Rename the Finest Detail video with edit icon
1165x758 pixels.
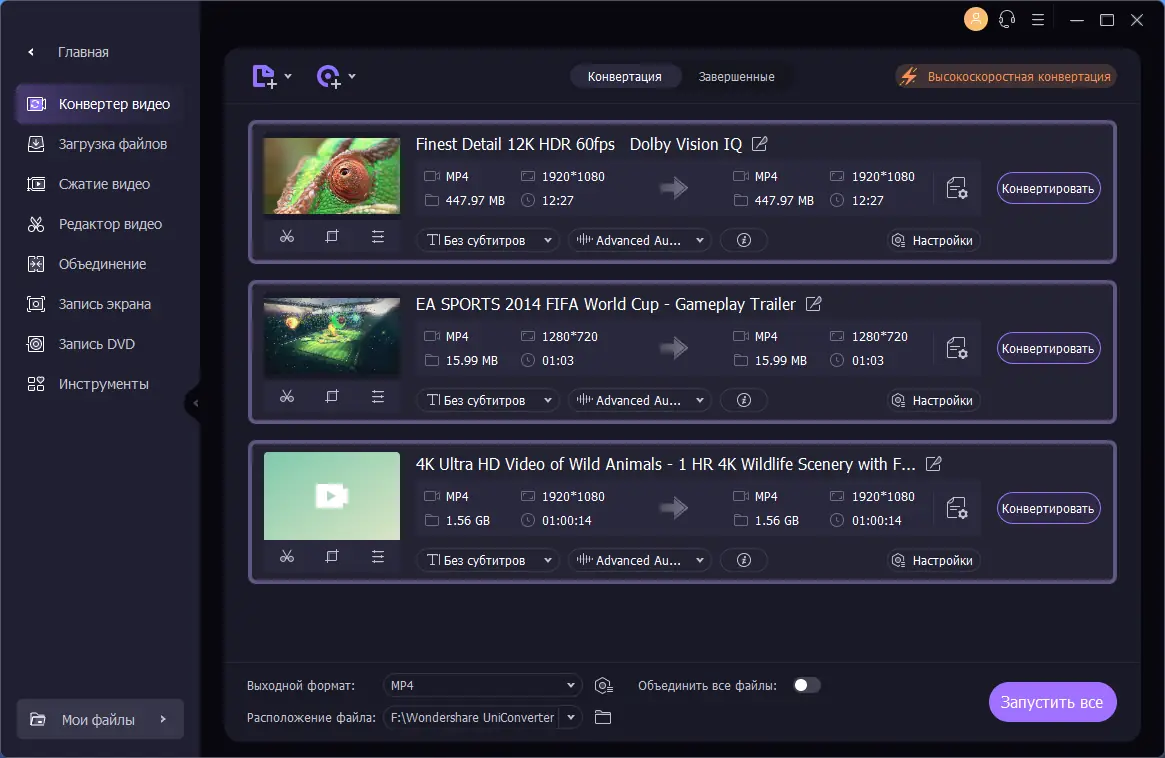pos(759,144)
